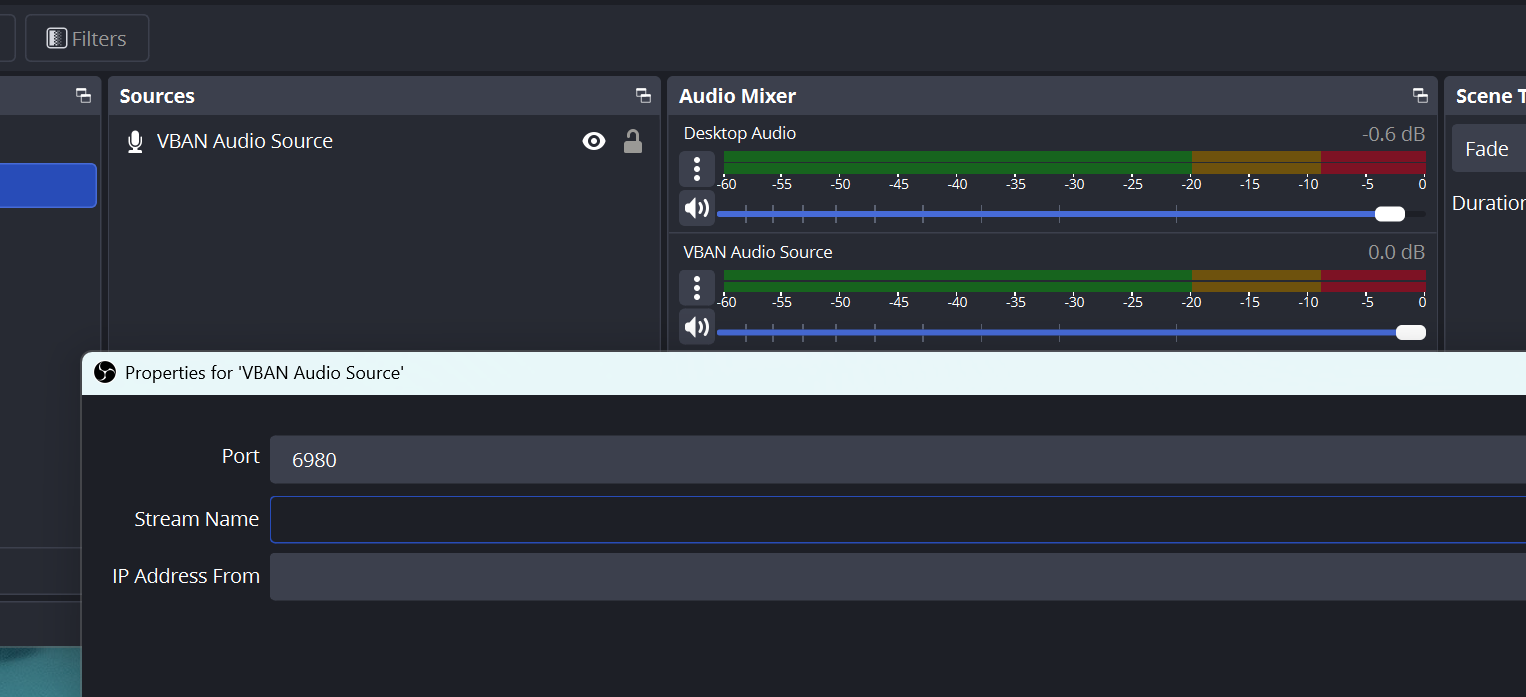The width and height of the screenshot is (1526, 697).
Task: Select the highlighted scene in Scenes list
Action: (47, 186)
